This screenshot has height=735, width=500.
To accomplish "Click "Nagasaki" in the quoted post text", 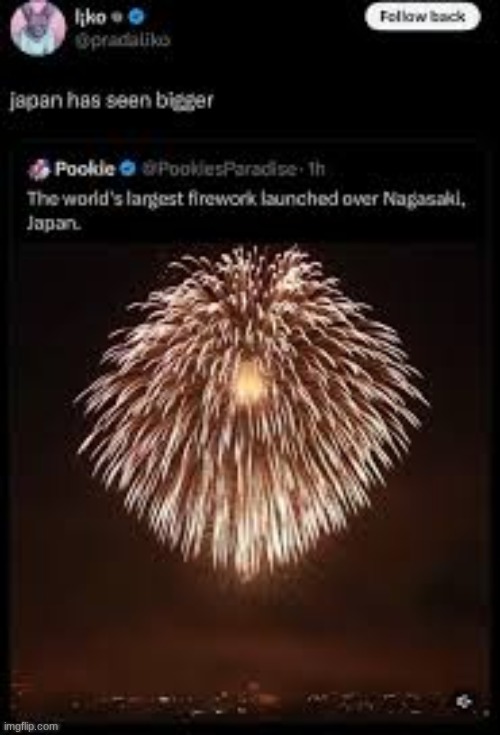I will [x=424, y=199].
